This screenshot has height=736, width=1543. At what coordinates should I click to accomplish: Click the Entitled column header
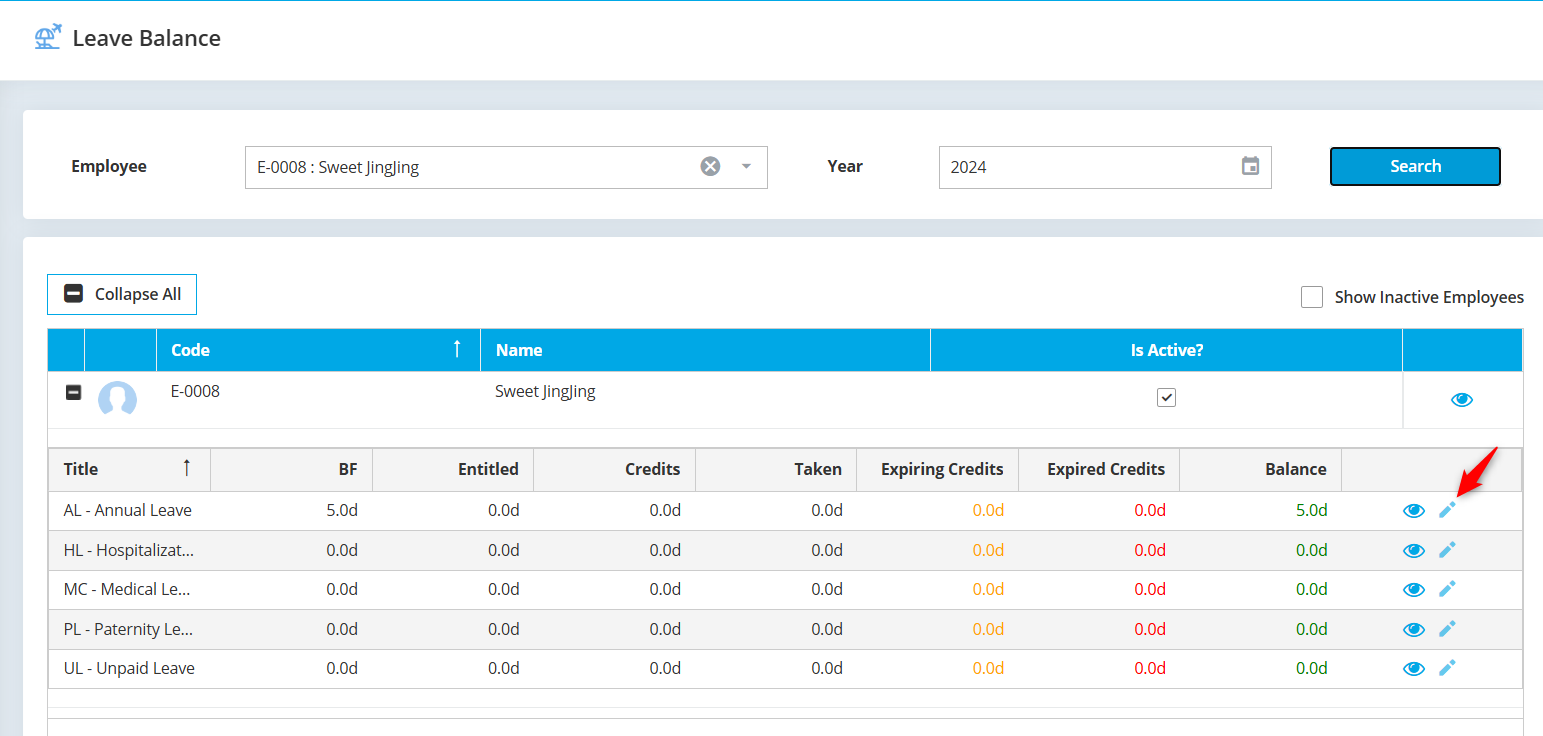click(453, 469)
